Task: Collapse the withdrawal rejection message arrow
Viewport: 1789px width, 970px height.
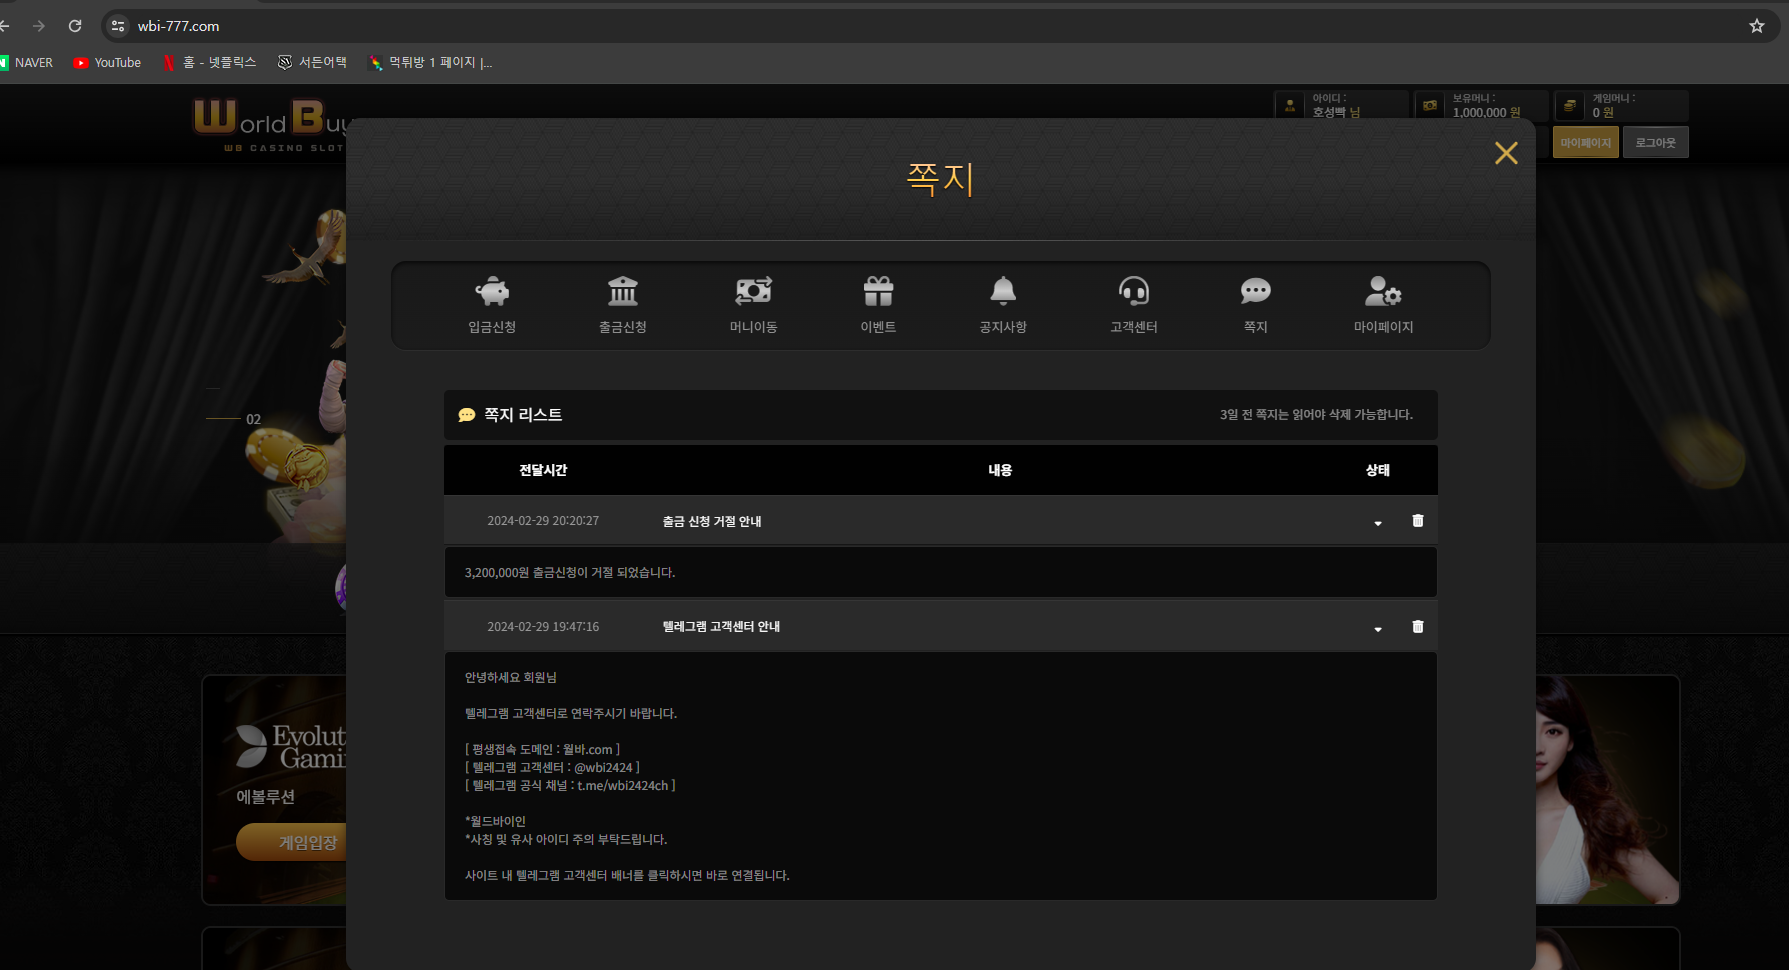Action: (1378, 523)
